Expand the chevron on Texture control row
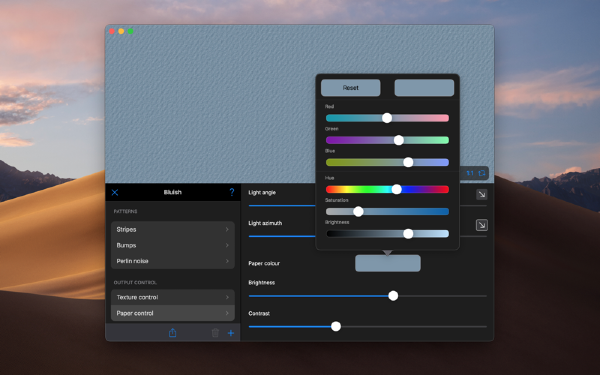Viewport: 600px width, 375px height. click(227, 297)
